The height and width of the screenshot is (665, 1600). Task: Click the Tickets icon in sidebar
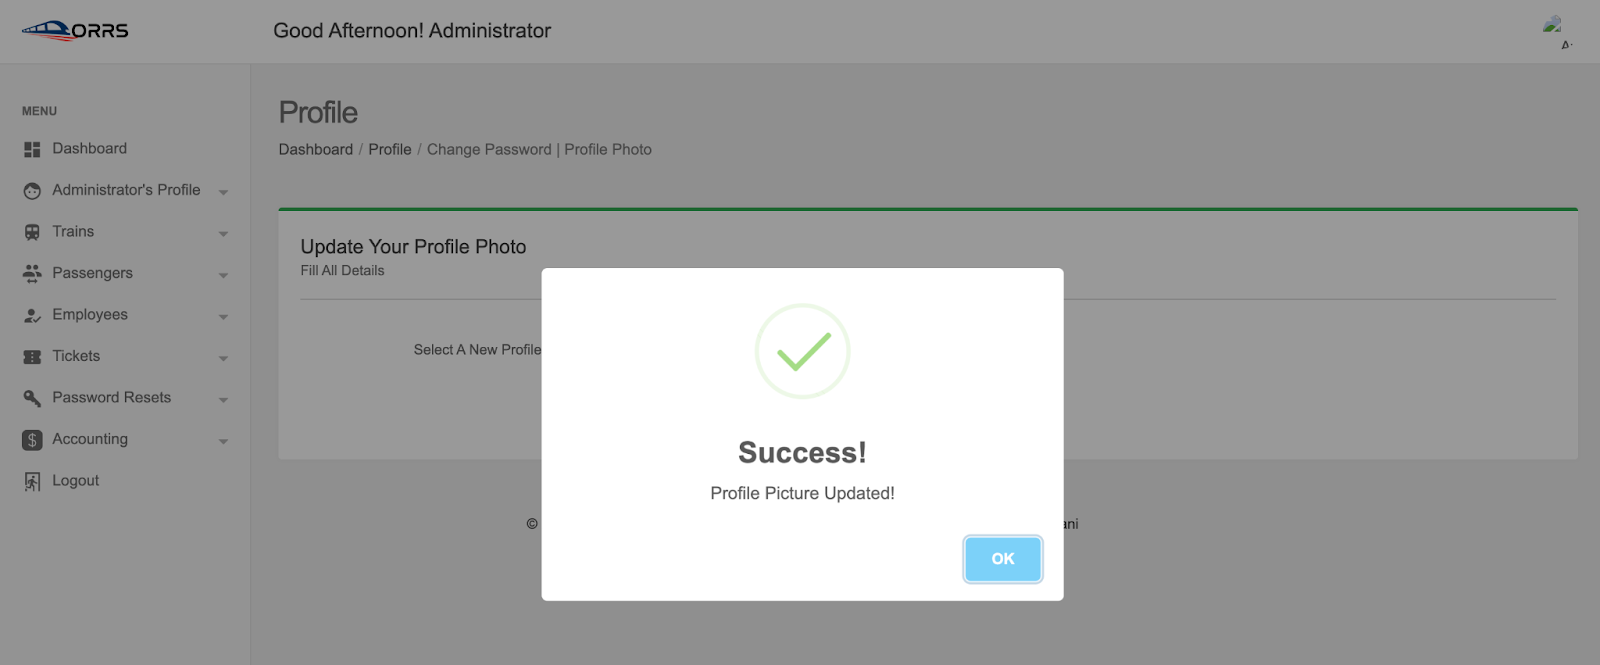pos(32,357)
